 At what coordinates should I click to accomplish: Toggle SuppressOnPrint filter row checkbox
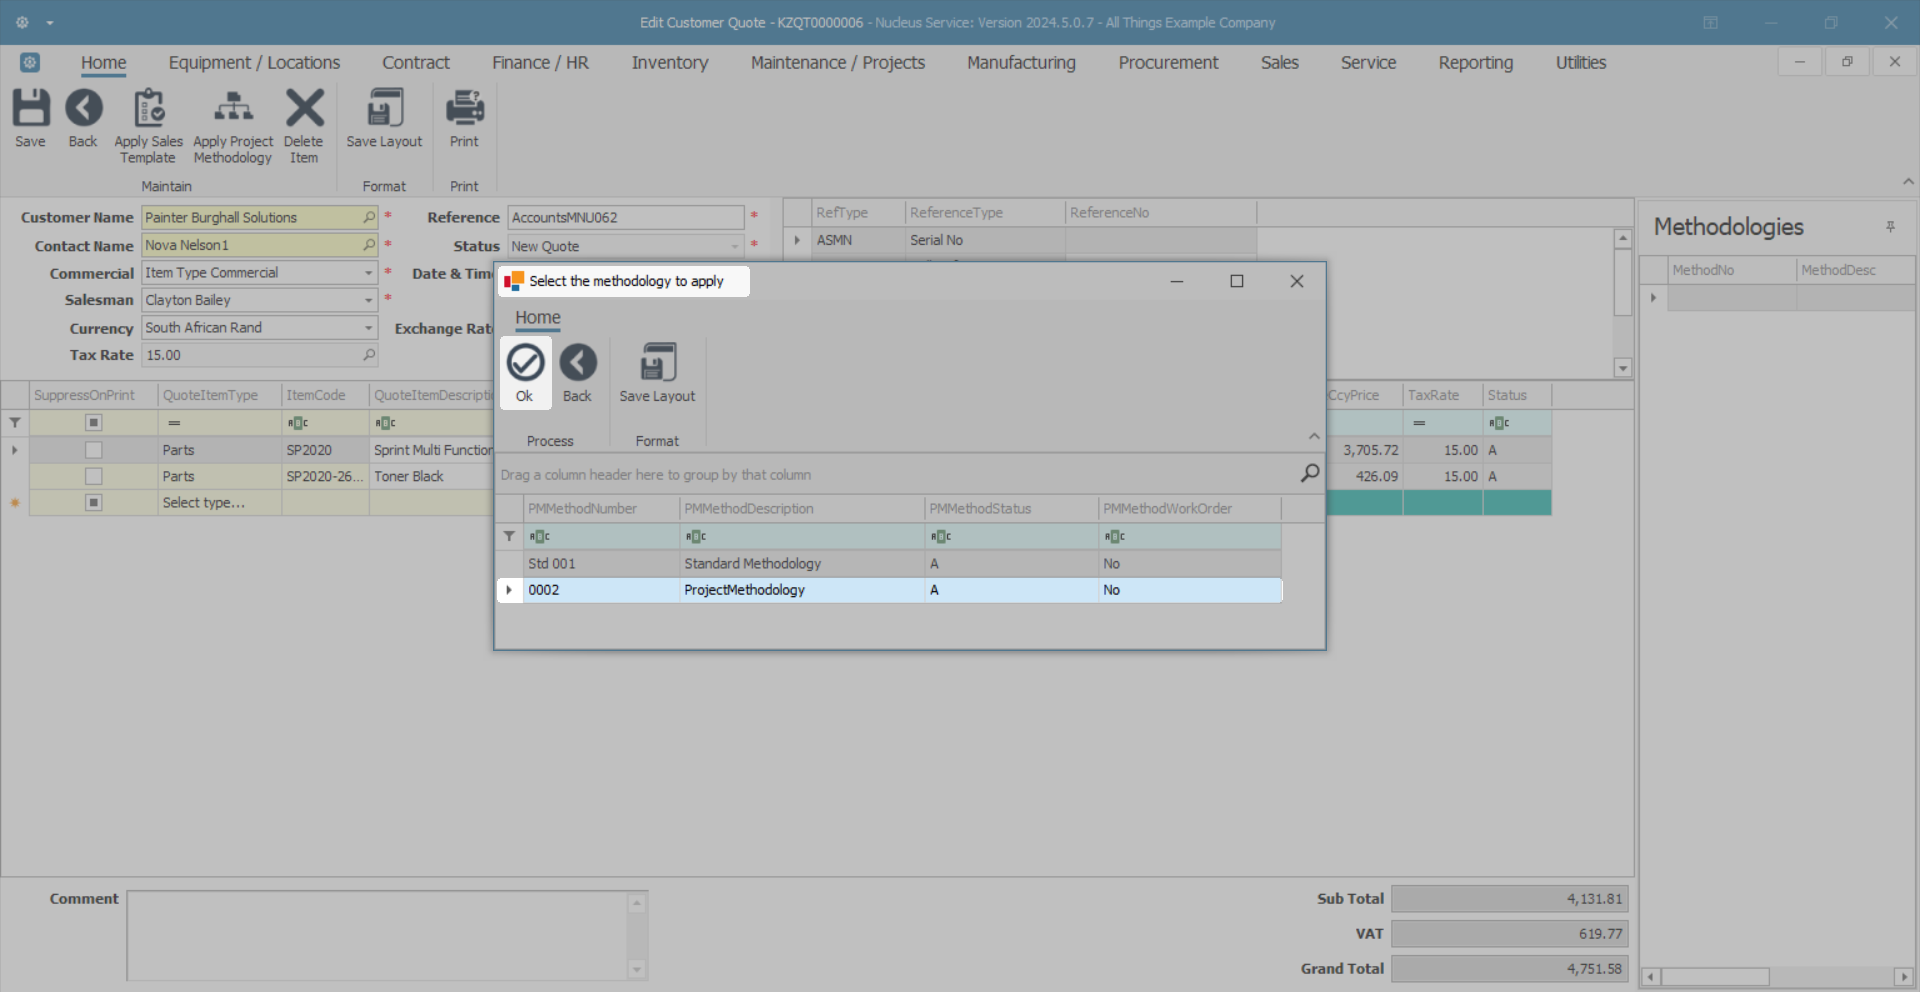coord(93,423)
